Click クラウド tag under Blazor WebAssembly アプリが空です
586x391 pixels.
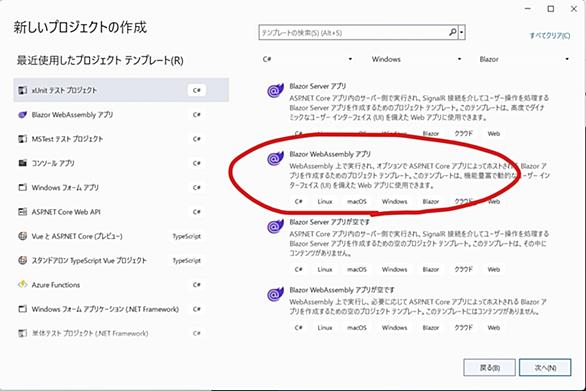463,328
